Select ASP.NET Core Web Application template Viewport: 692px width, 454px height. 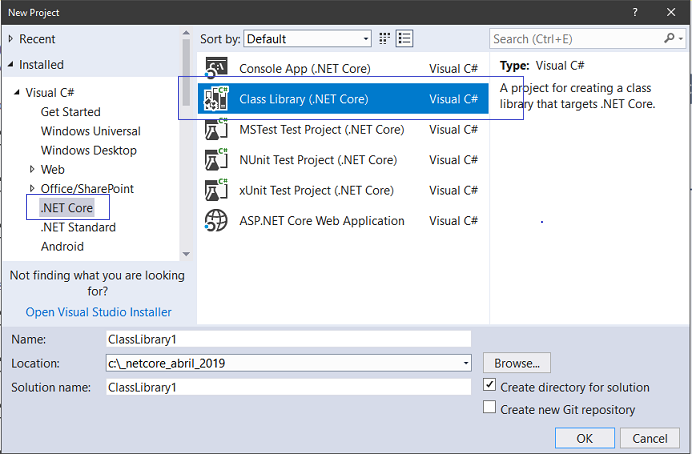(x=343, y=221)
